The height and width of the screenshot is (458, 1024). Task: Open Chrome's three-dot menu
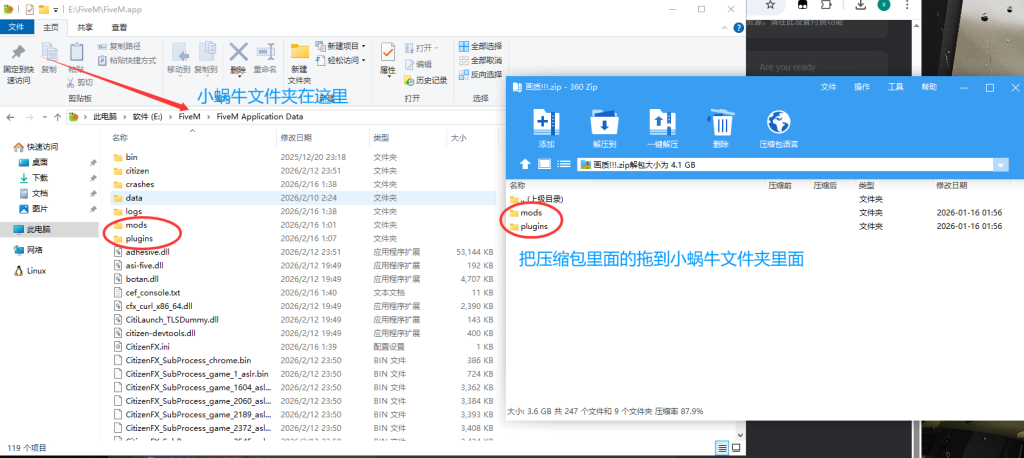(905, 5)
